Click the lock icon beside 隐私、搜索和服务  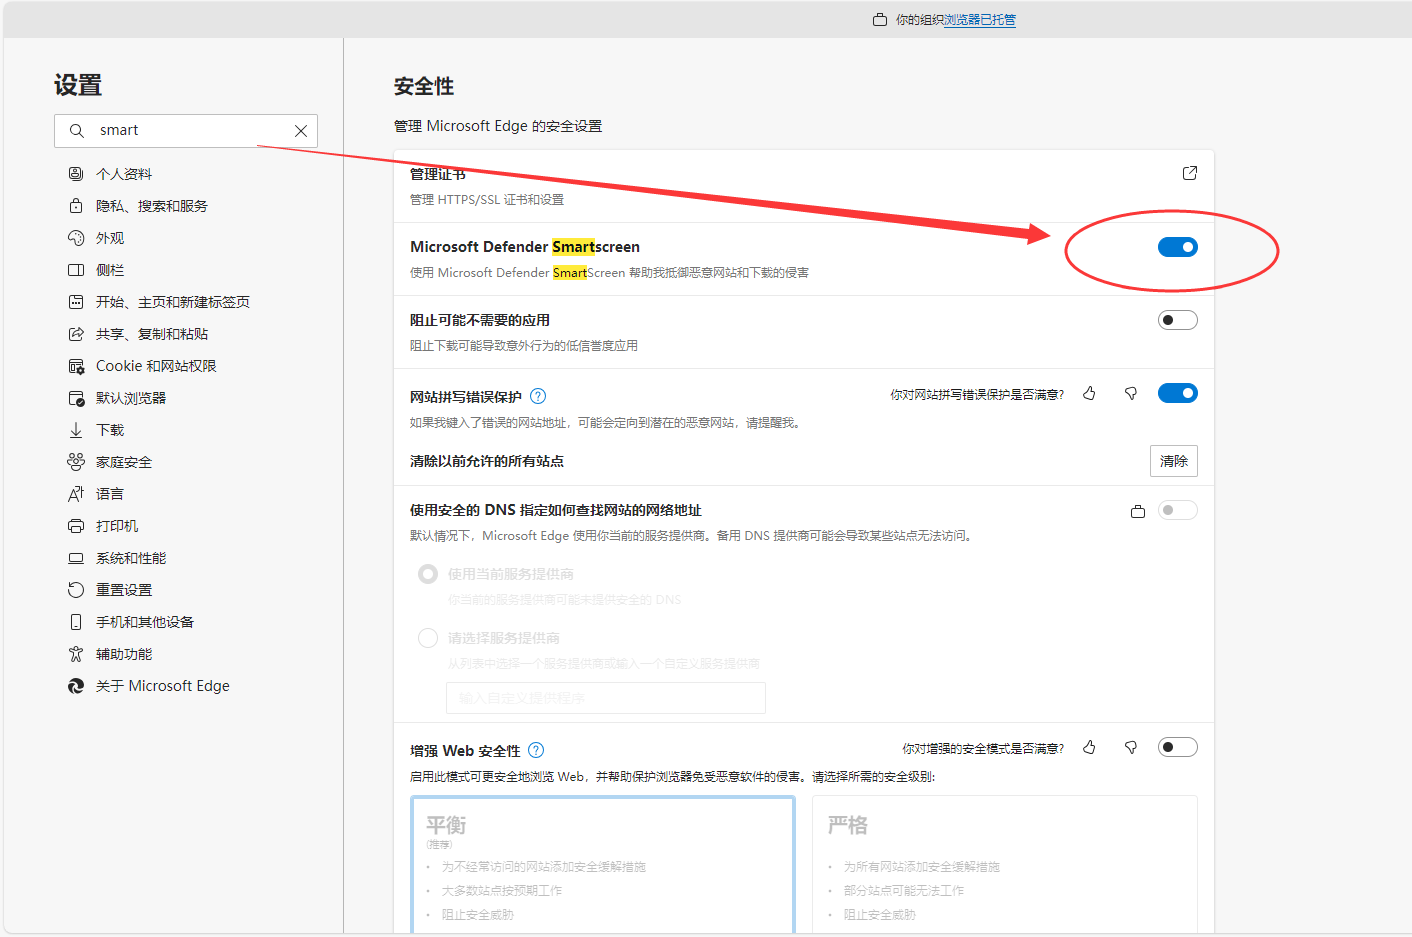pos(76,206)
